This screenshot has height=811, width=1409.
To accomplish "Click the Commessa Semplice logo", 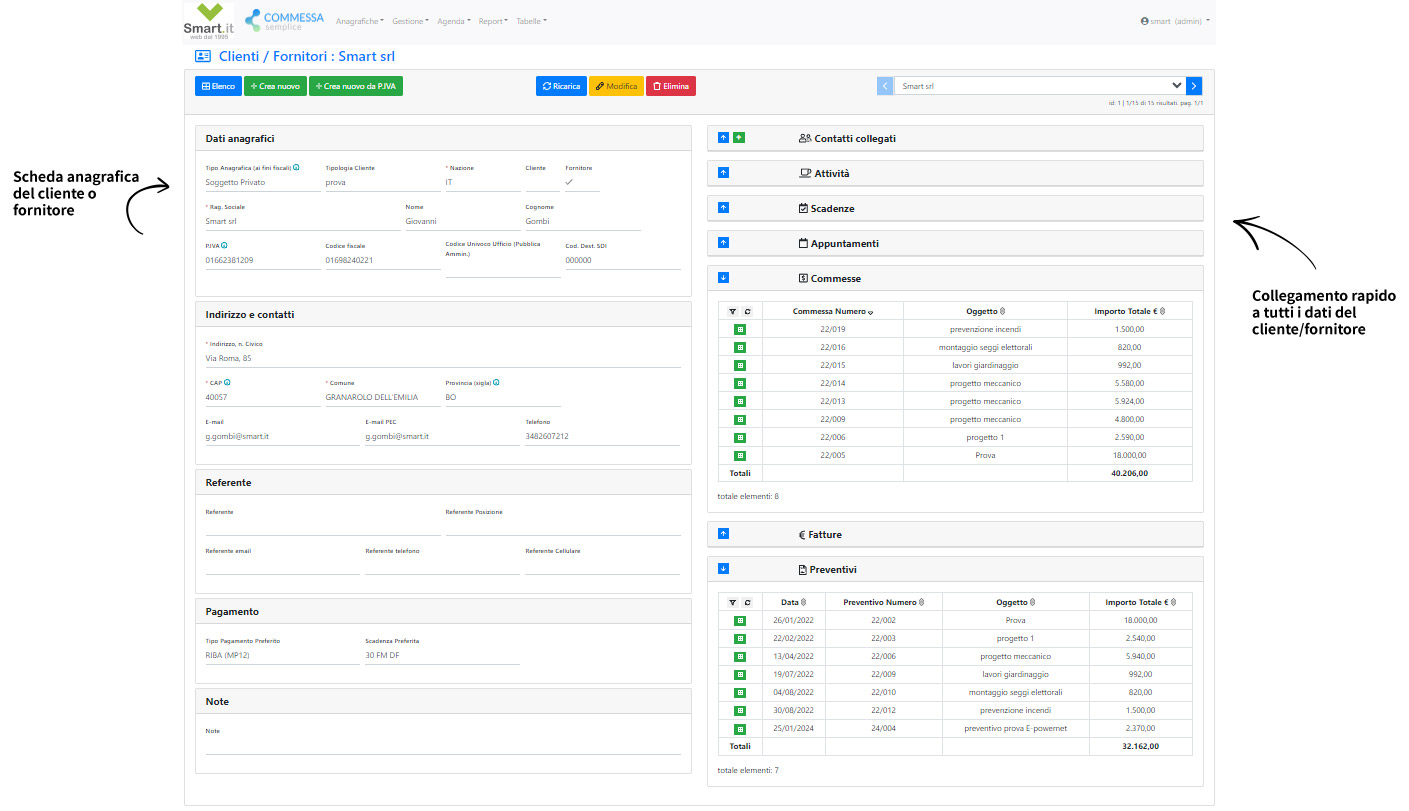I will click(284, 20).
